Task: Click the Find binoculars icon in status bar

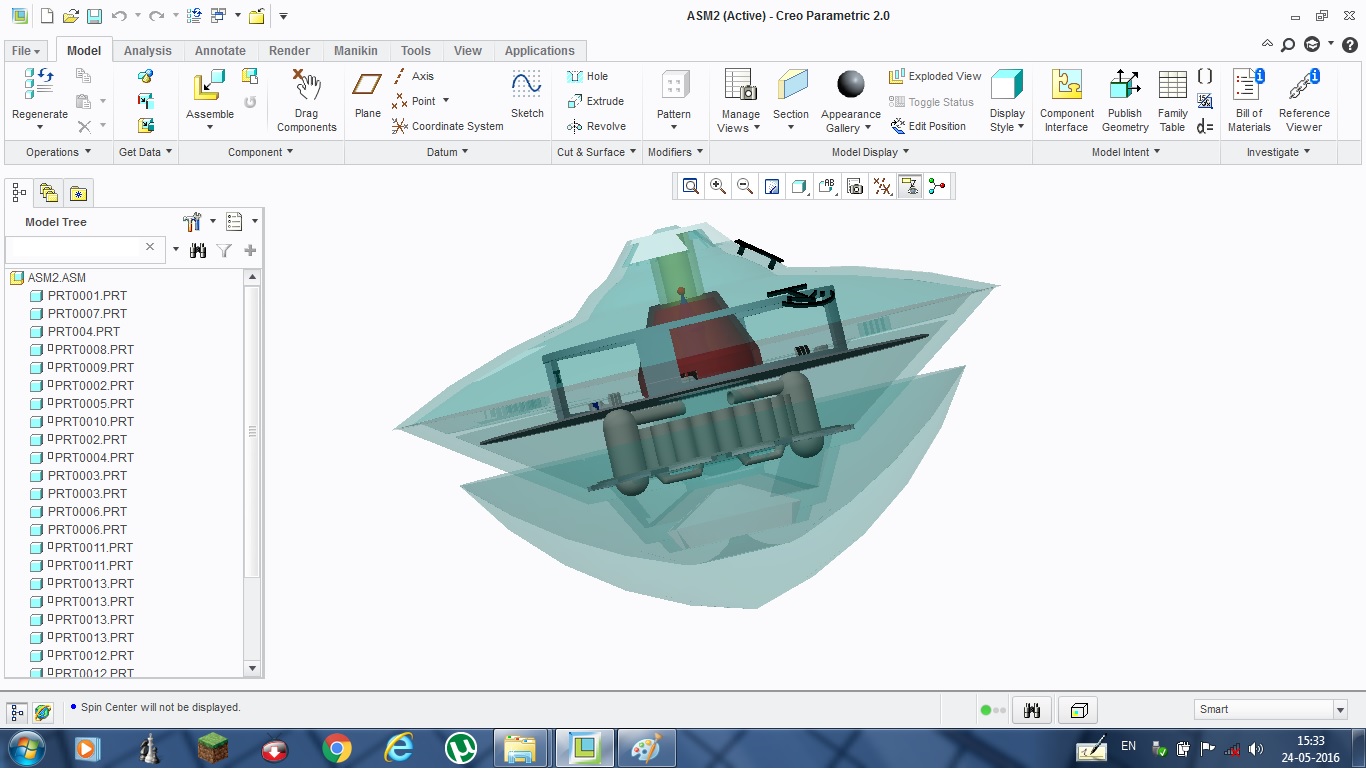Action: point(1033,710)
